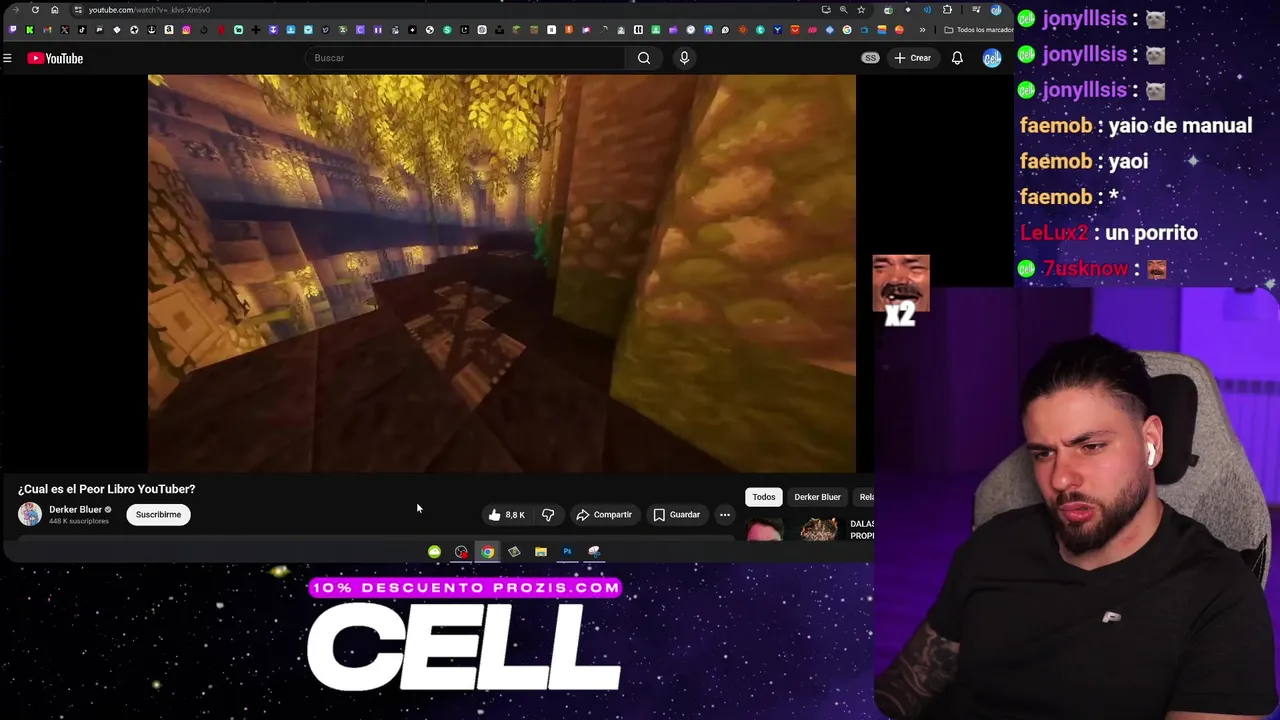Open the notifications bell
The height and width of the screenshot is (720, 1280).
tap(957, 58)
